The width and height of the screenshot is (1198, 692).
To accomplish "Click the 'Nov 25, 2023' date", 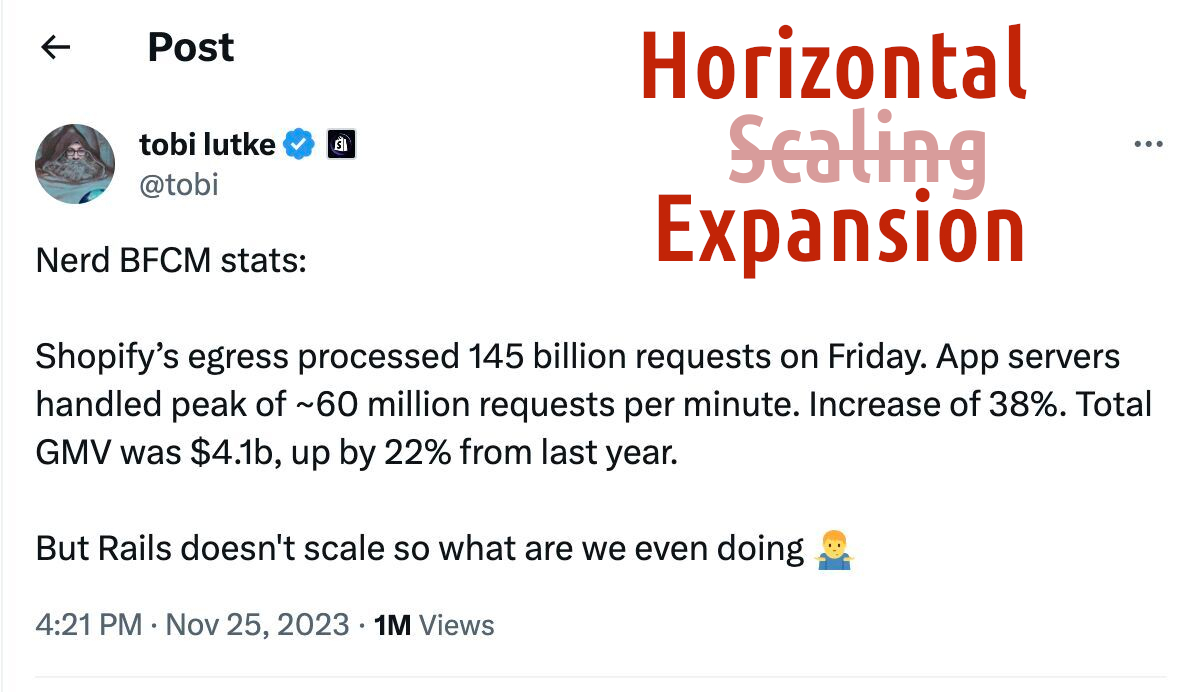I will pos(257,626).
